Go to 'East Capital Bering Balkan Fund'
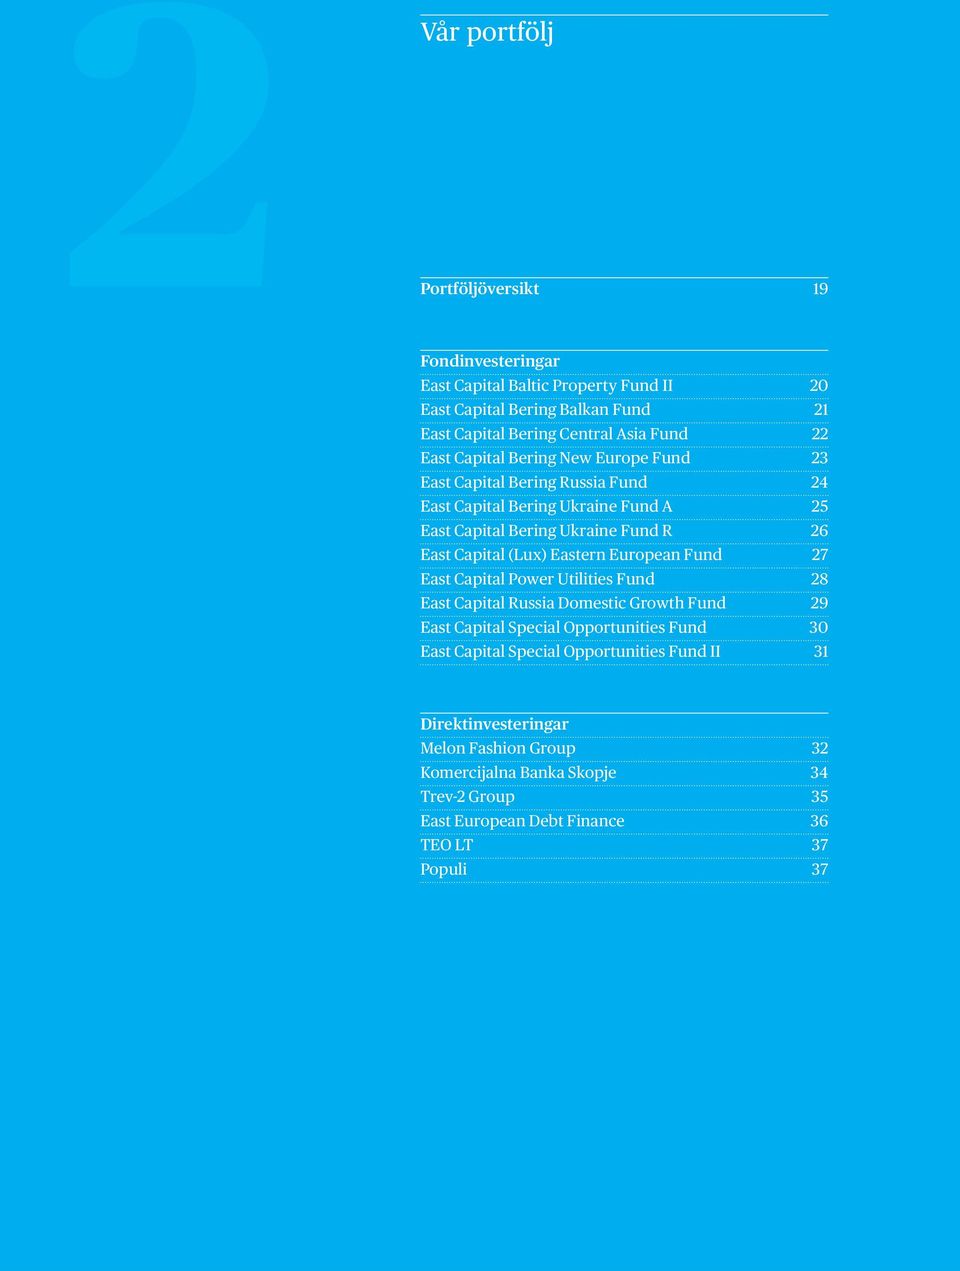 (x=535, y=410)
